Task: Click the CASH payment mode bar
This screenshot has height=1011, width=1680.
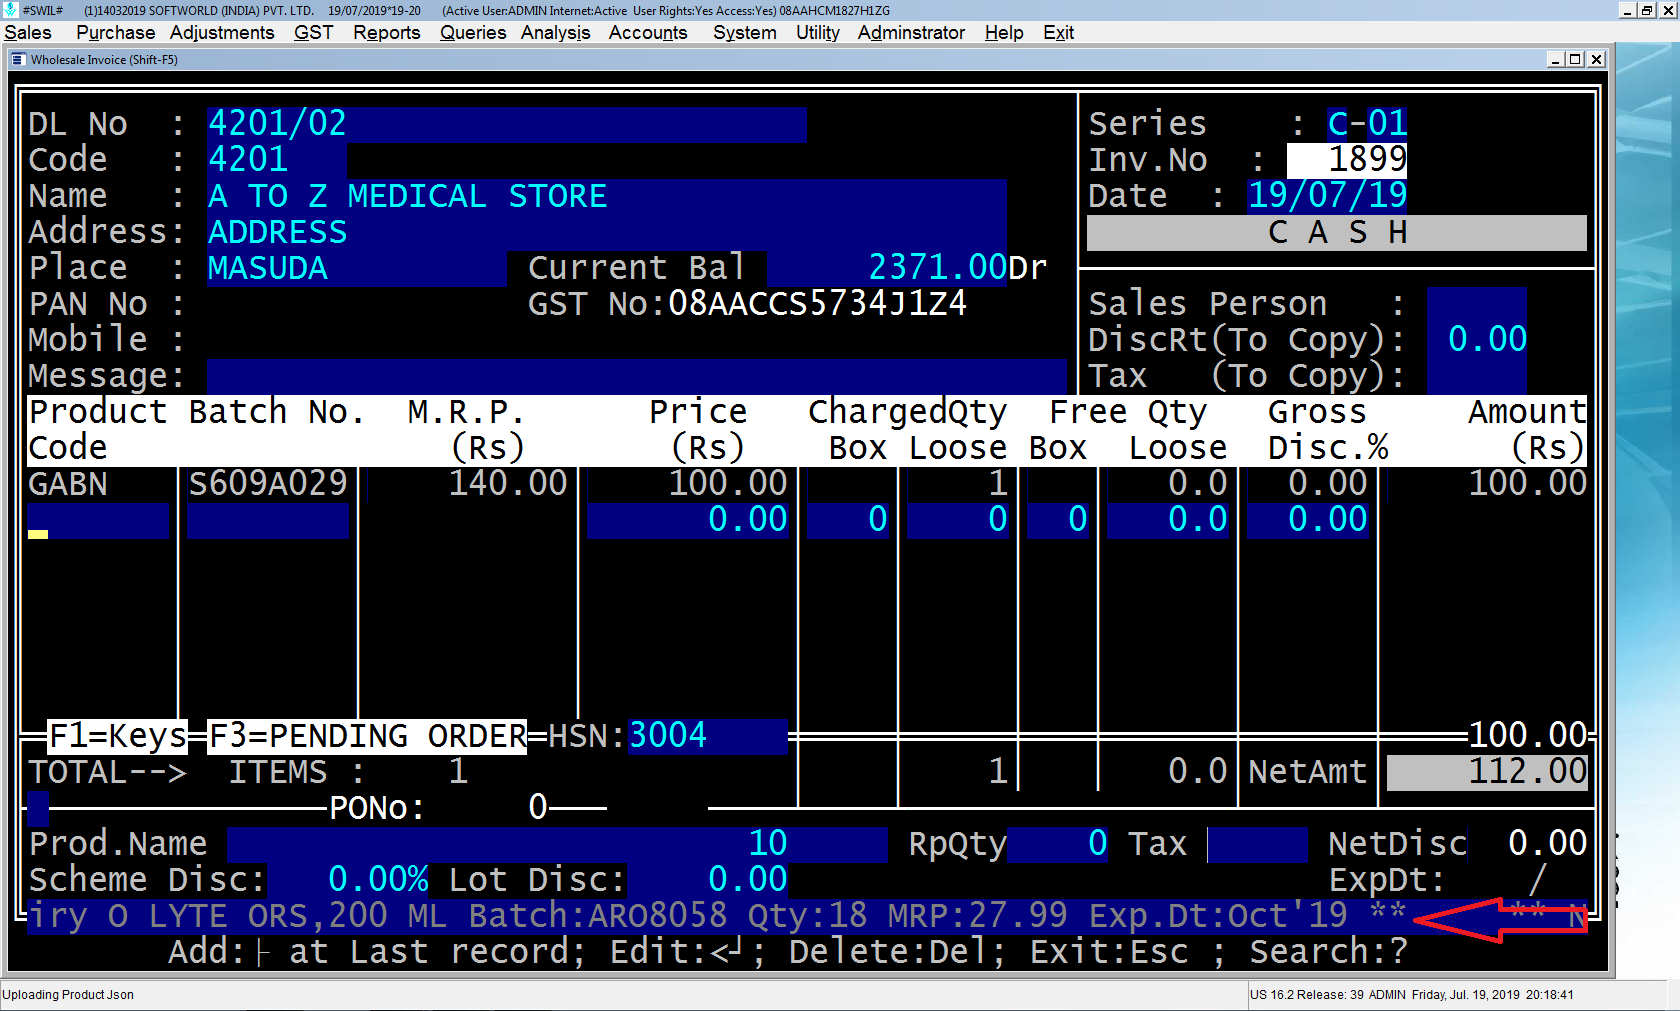Action: (1337, 233)
